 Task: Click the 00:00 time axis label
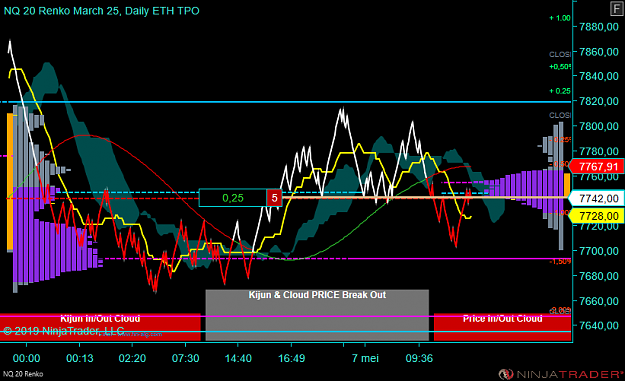(x=26, y=358)
